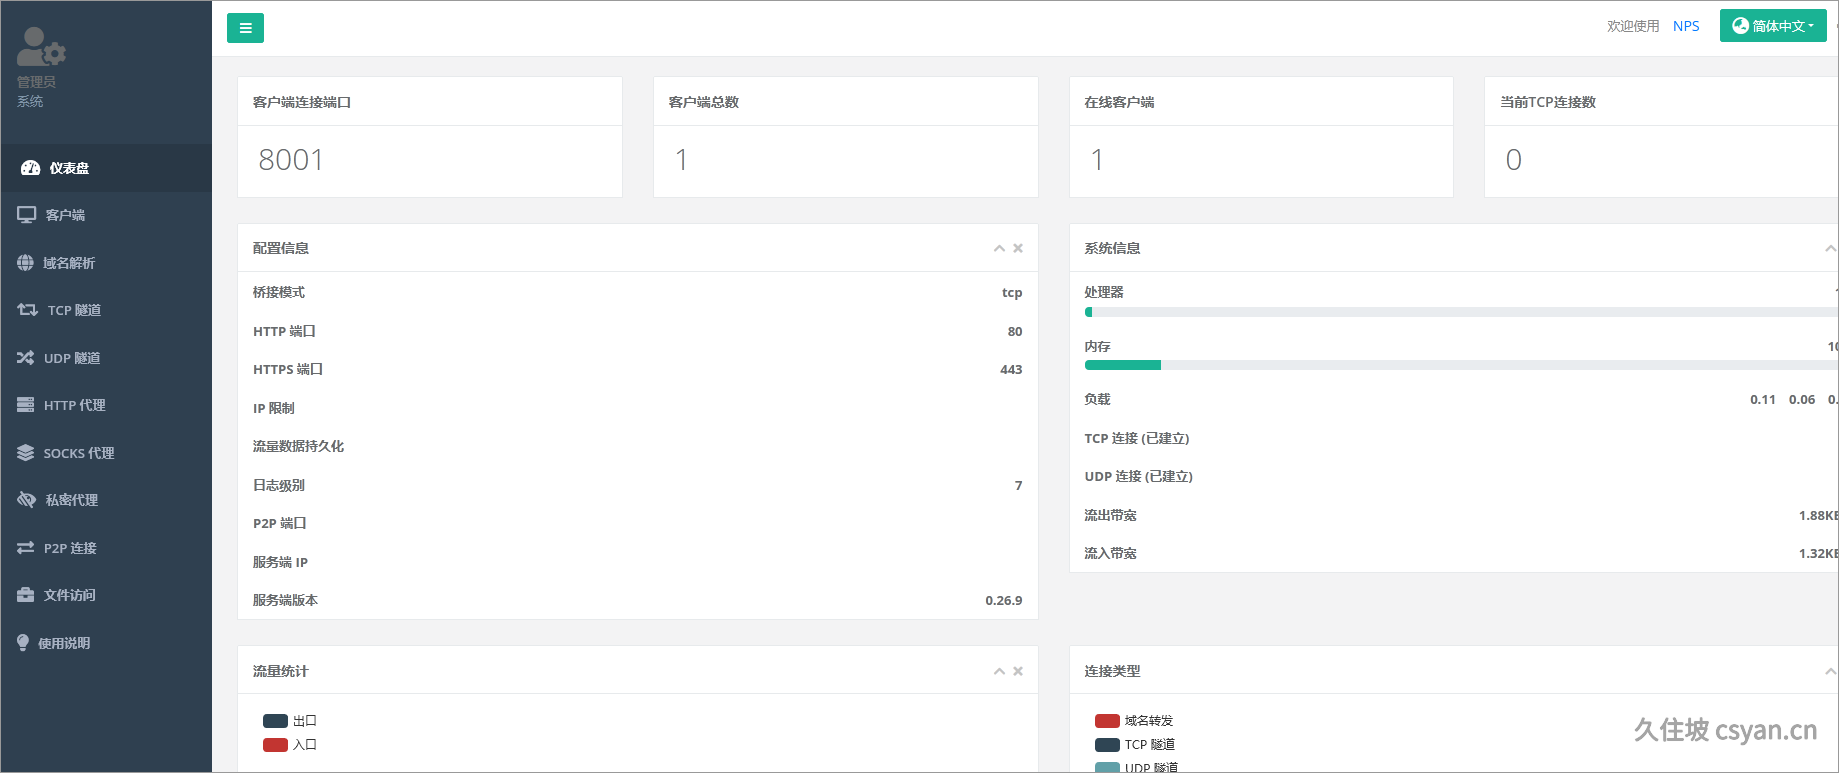The width and height of the screenshot is (1839, 773).
Task: Click the NPS link in the header
Action: coord(1686,26)
